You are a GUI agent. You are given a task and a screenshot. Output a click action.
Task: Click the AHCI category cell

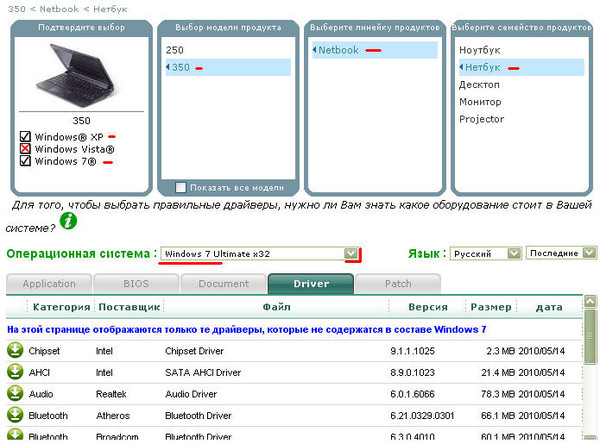[39, 372]
